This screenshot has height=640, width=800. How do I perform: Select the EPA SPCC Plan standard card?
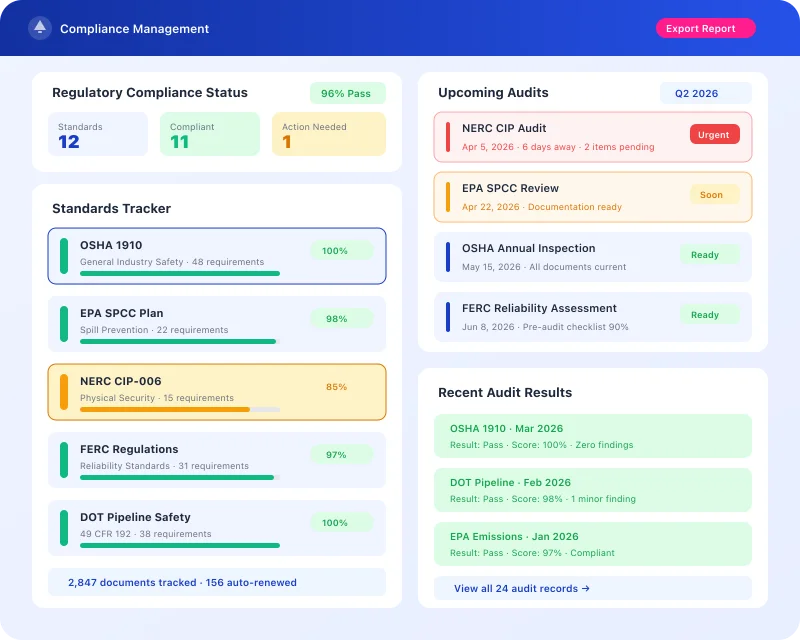pos(216,324)
